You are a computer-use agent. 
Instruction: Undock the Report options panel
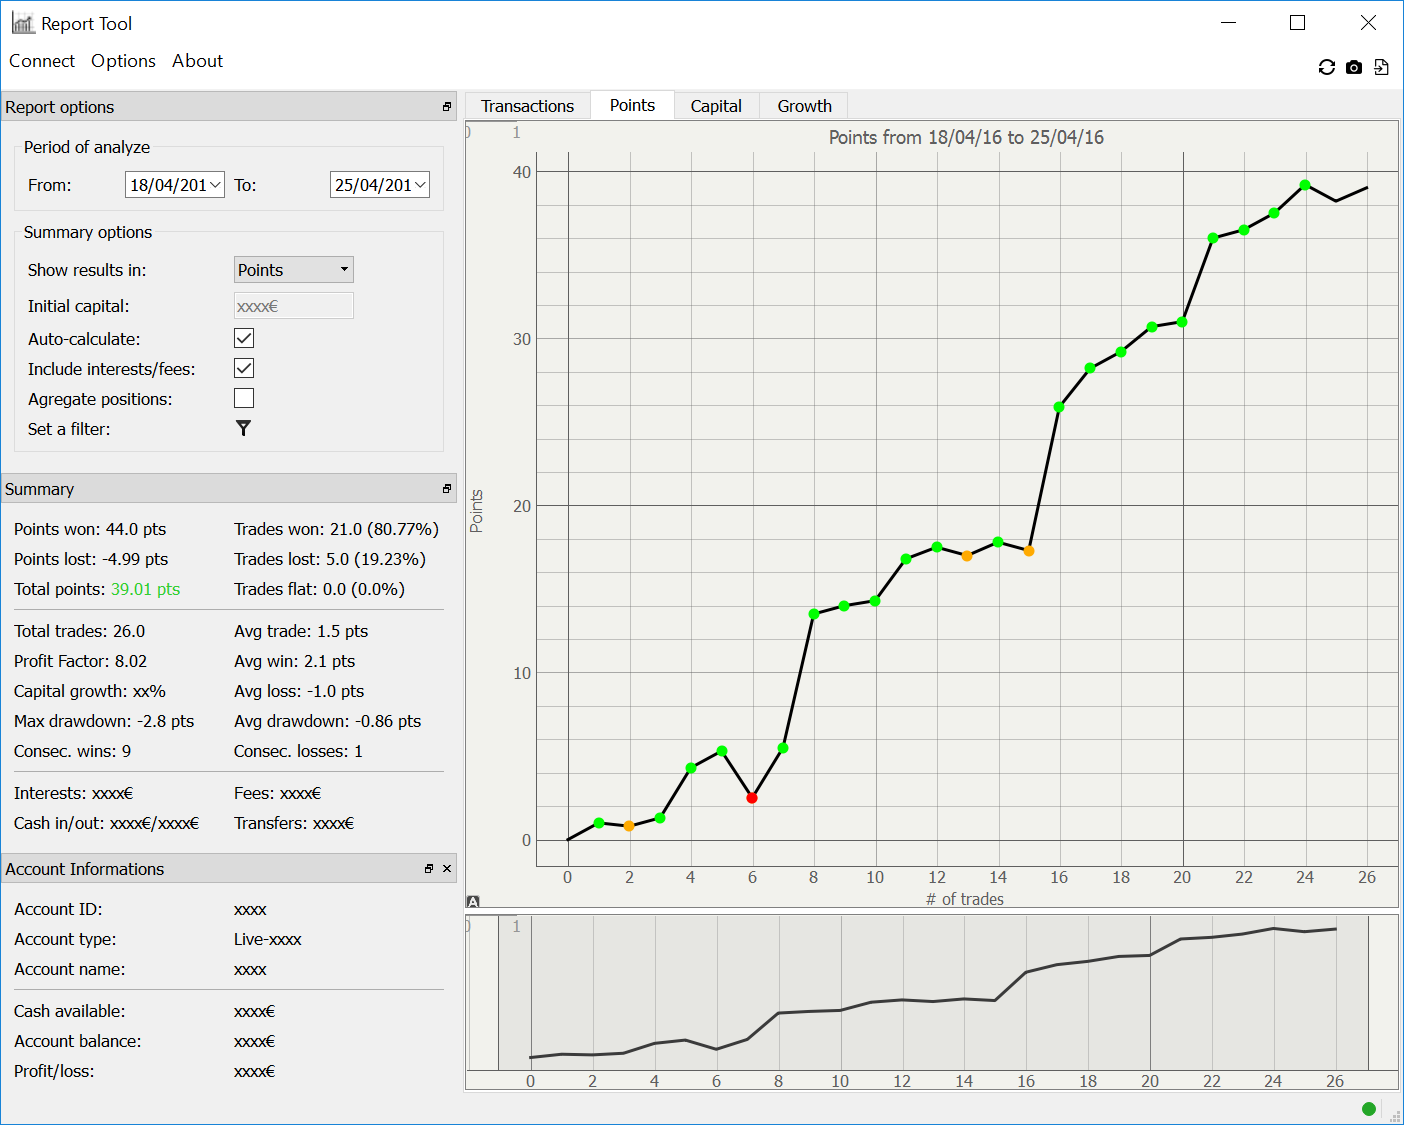point(446,107)
